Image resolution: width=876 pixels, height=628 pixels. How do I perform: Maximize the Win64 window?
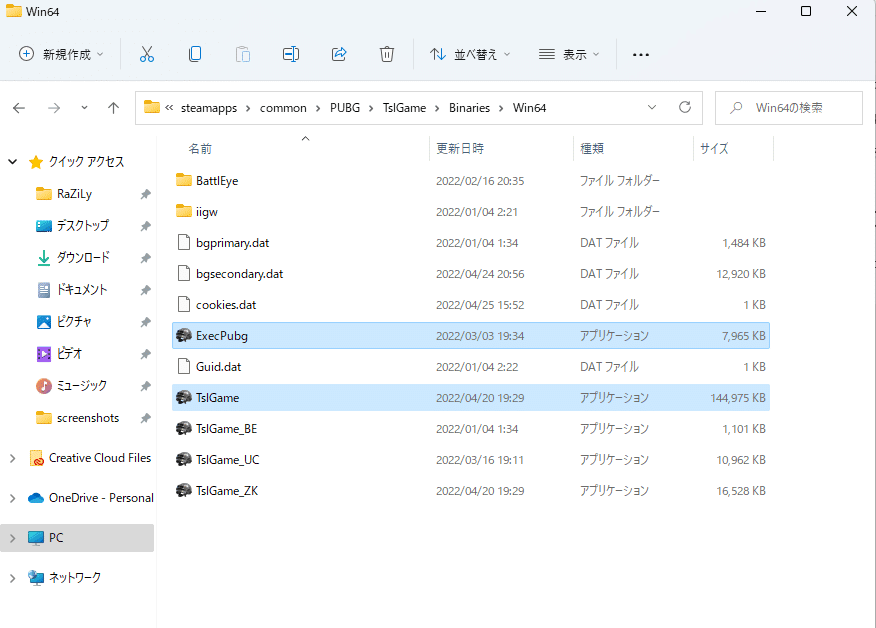(x=806, y=11)
